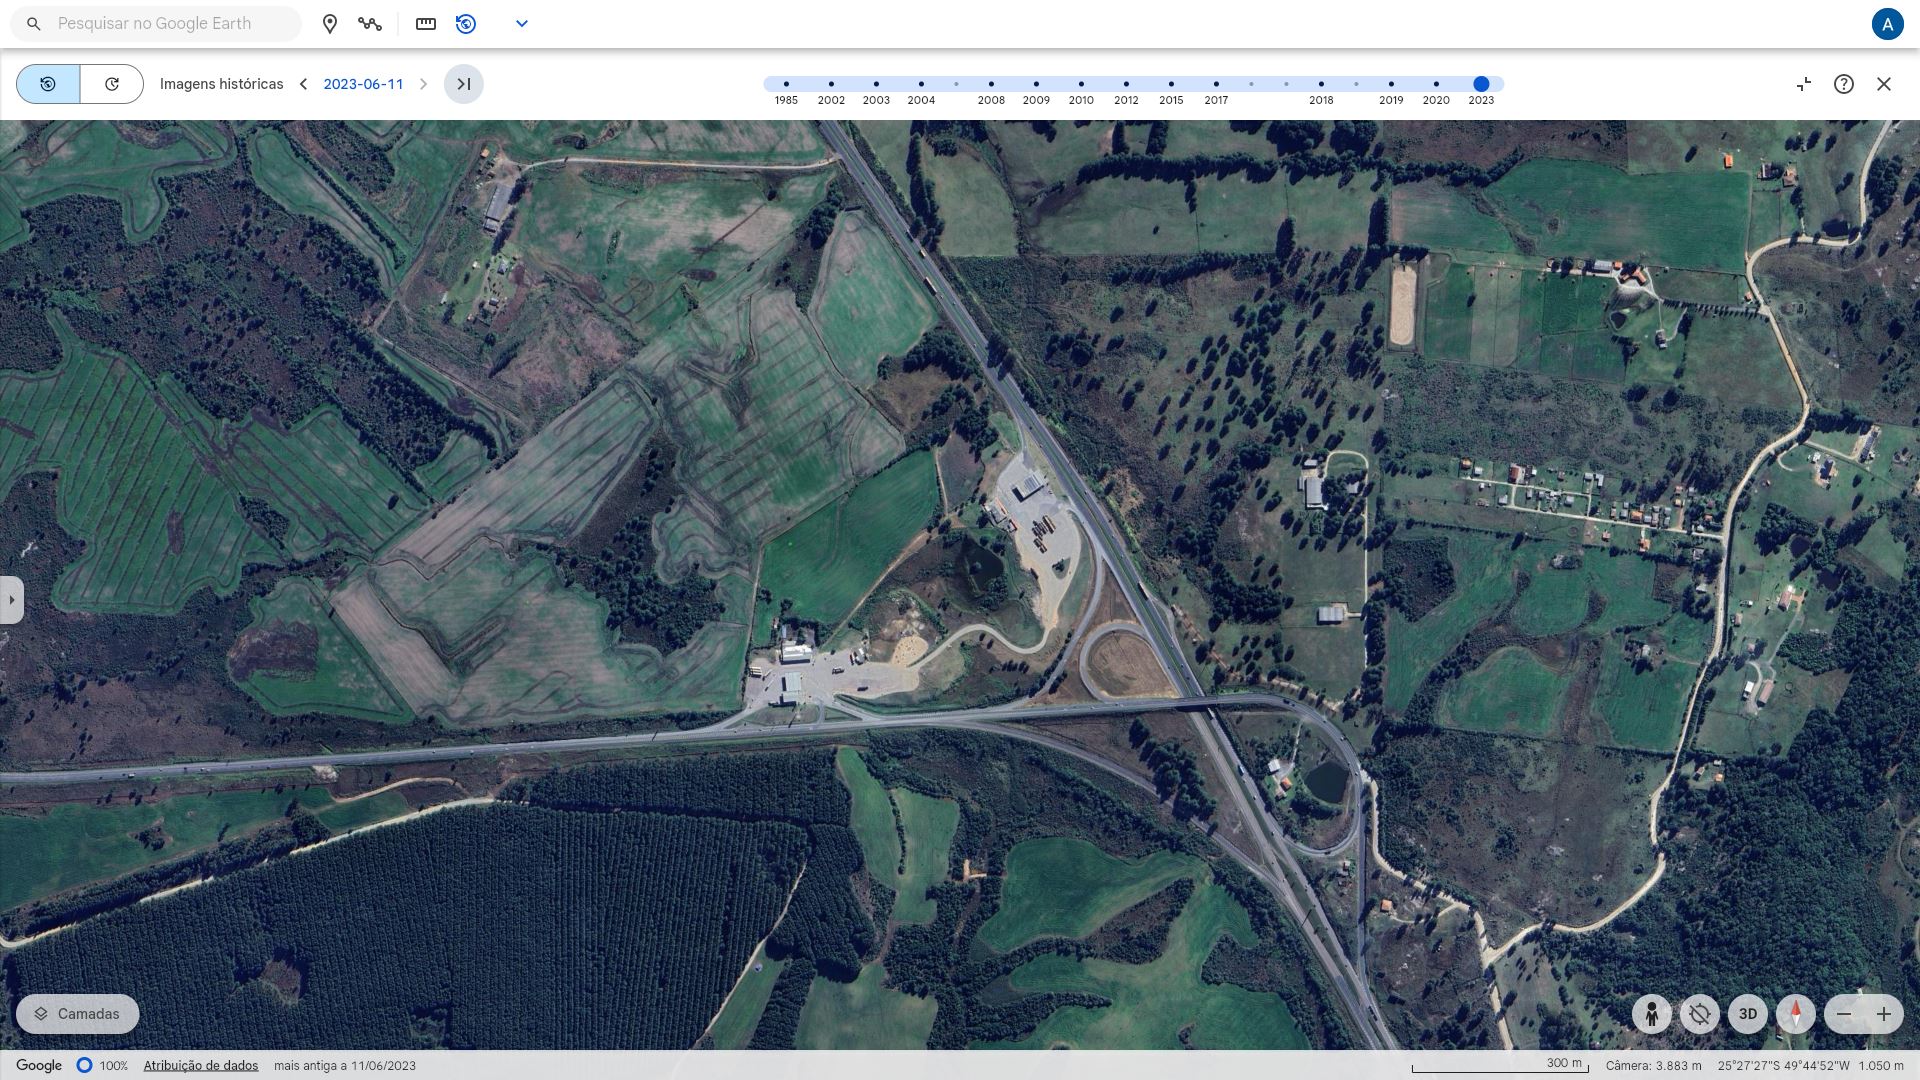Select the 2004 timeline marker
Screen dimensions: 1920x1080
921,84
